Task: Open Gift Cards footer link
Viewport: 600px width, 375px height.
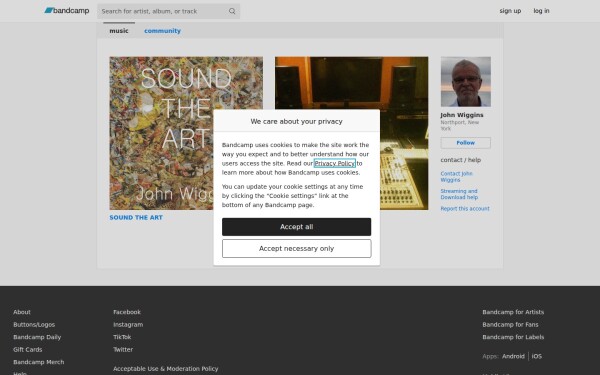Action: pos(28,349)
